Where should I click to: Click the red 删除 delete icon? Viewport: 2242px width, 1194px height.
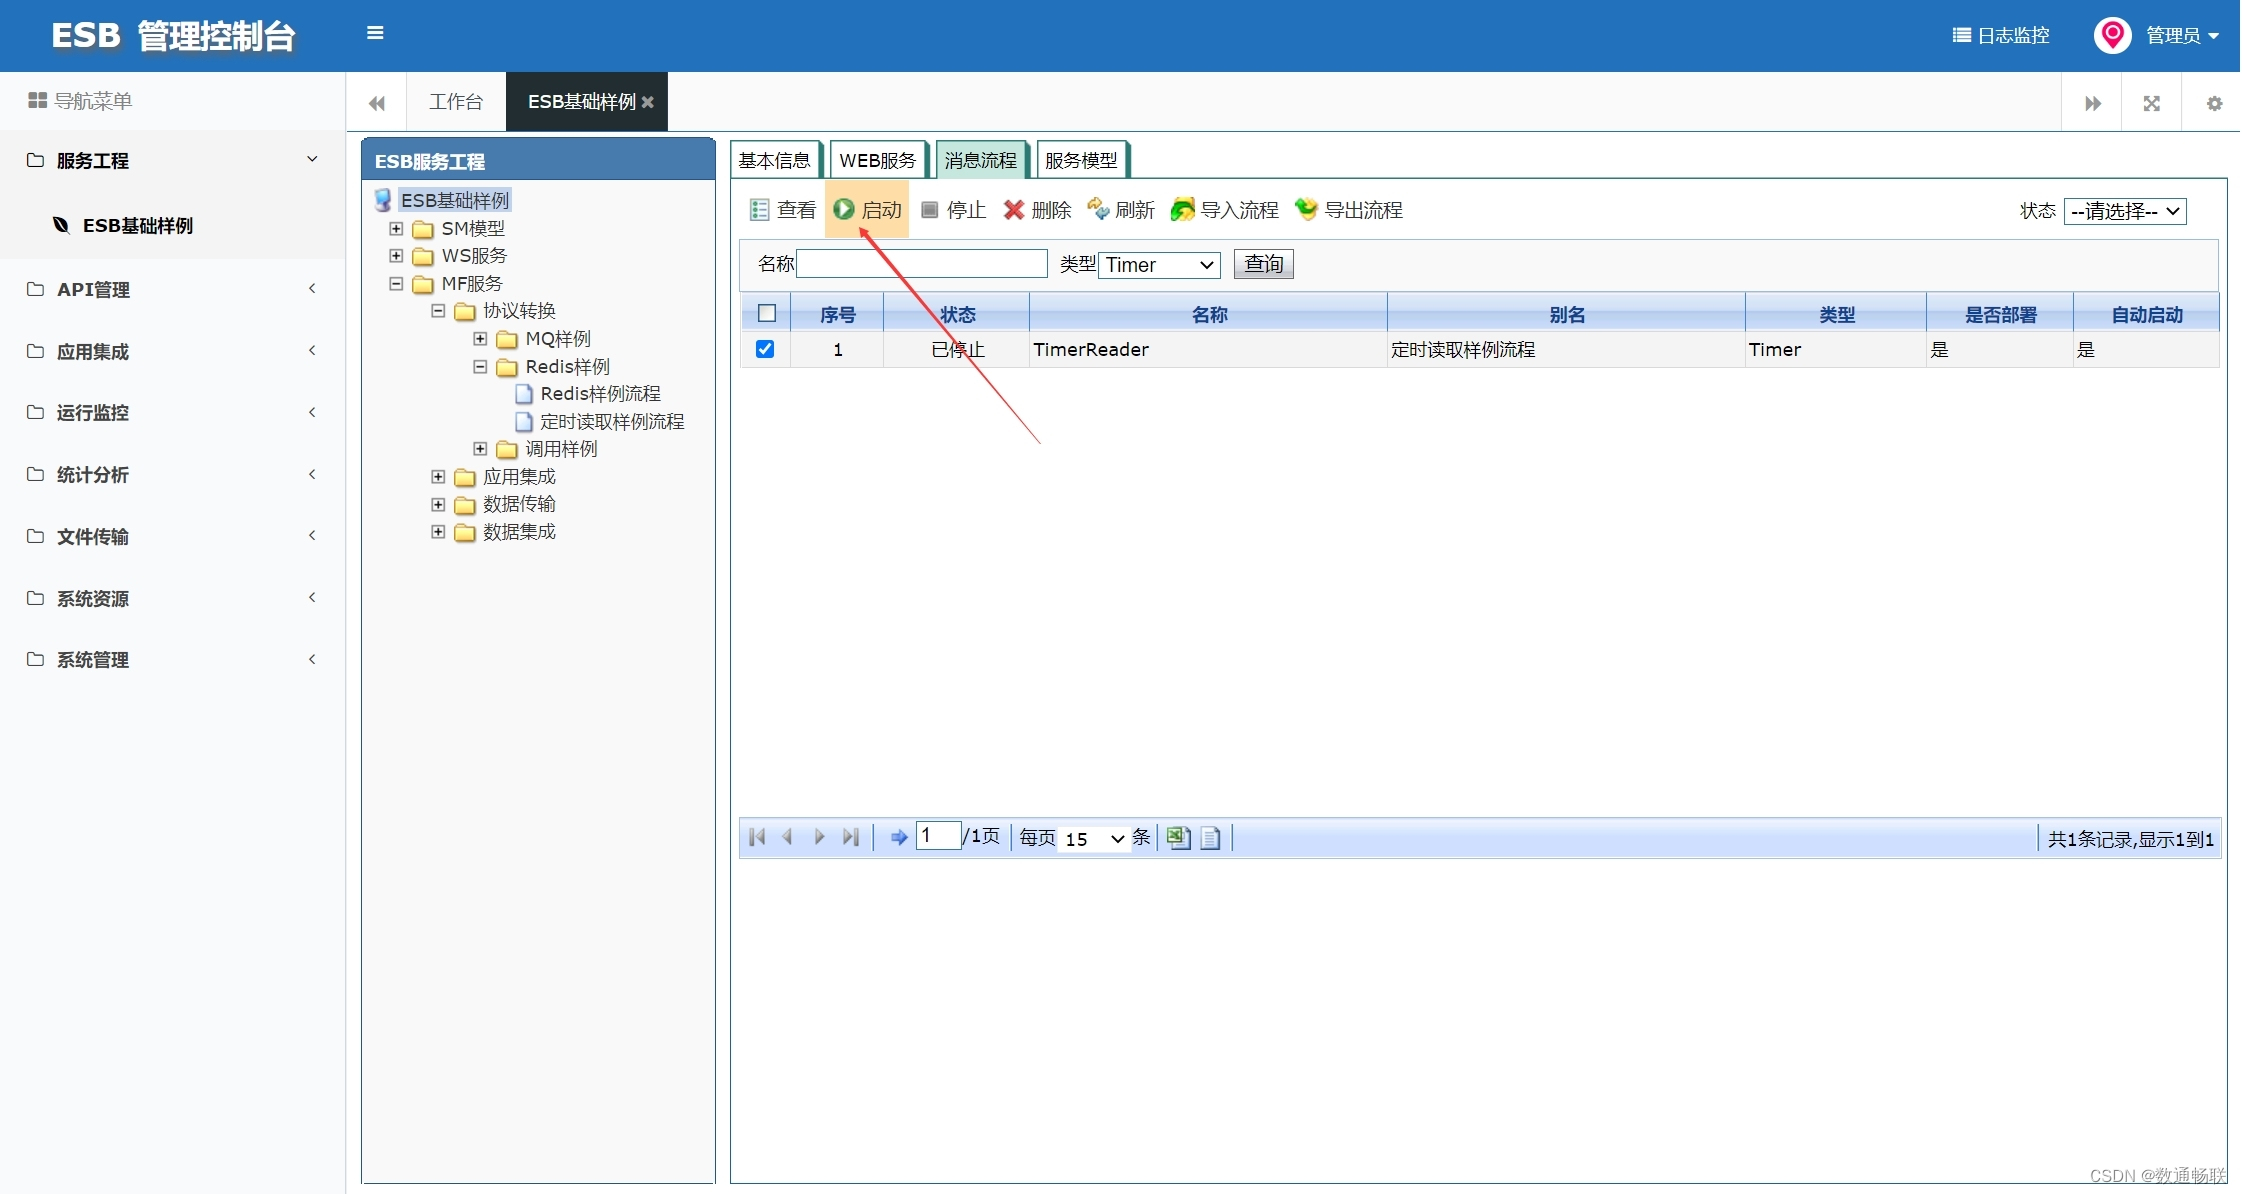pos(1014,210)
